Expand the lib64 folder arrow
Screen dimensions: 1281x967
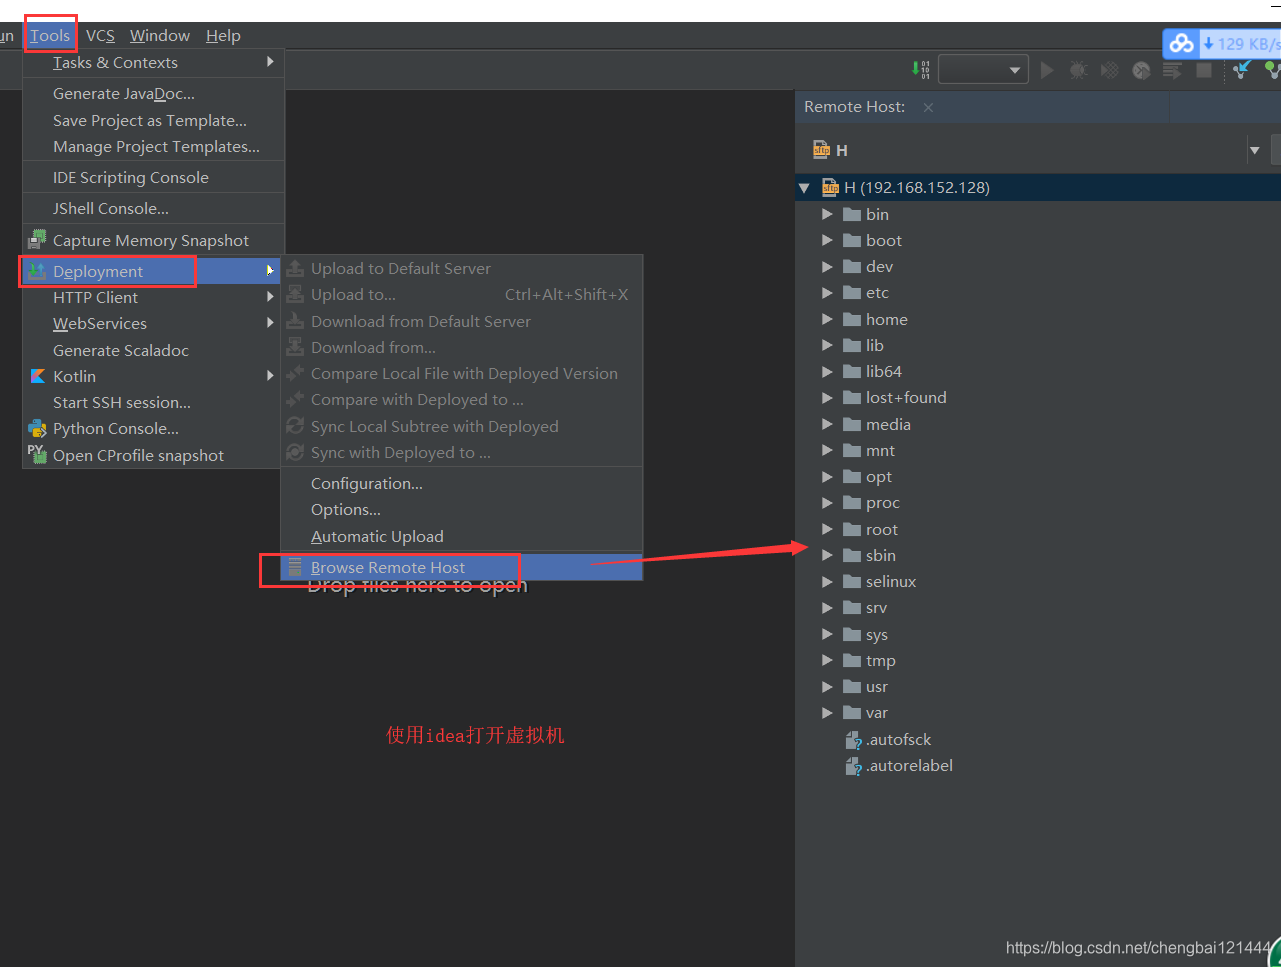click(x=827, y=371)
